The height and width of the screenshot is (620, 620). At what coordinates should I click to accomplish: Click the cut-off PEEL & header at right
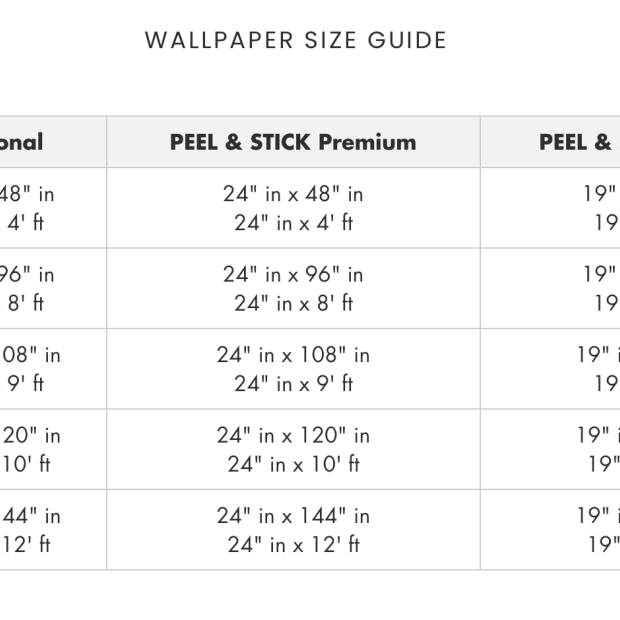coord(577,142)
